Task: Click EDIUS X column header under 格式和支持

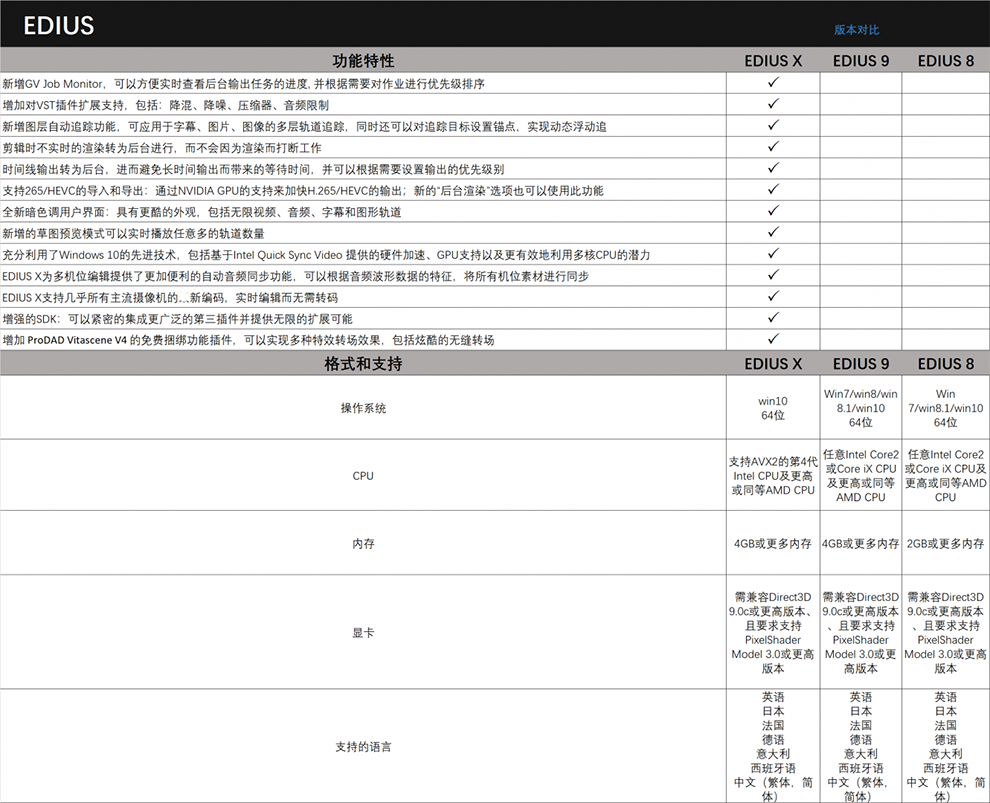Action: pyautogui.click(x=773, y=364)
